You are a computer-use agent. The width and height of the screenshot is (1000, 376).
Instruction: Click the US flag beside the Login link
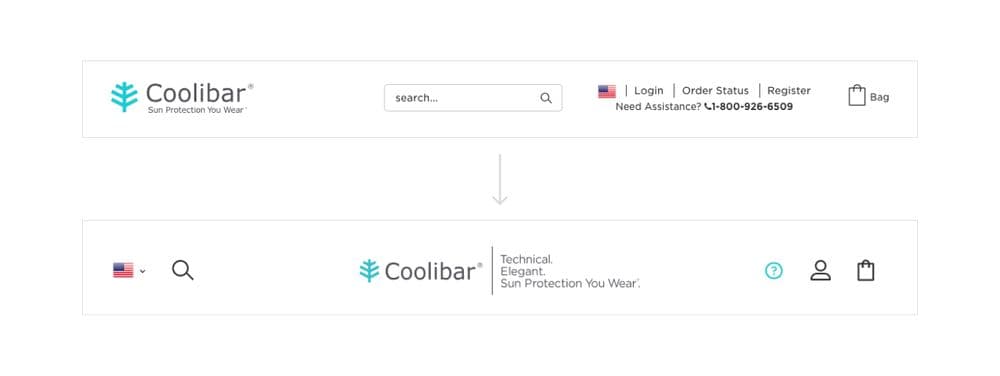pyautogui.click(x=607, y=91)
